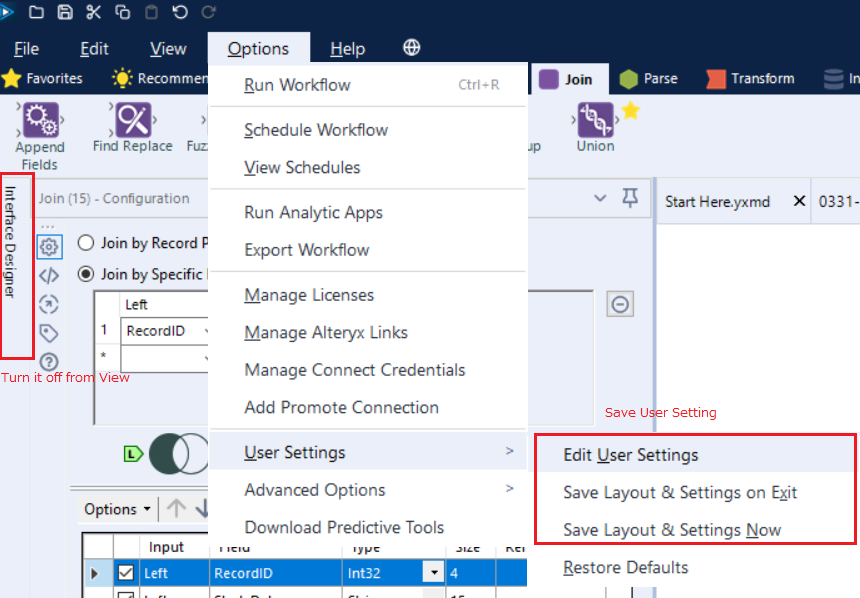Screen dimensions: 860x598
Task: Expand the User Settings submenu
Action: click(x=368, y=452)
